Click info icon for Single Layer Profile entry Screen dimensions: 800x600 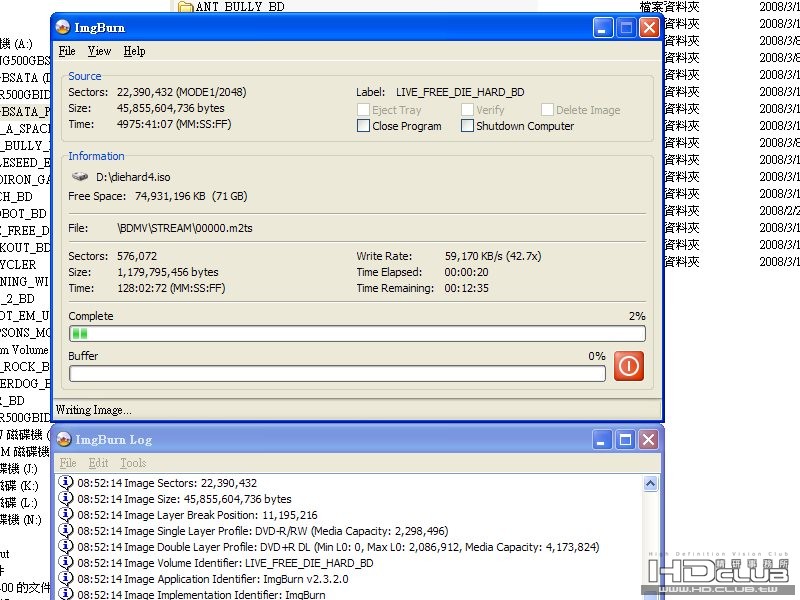pos(65,530)
